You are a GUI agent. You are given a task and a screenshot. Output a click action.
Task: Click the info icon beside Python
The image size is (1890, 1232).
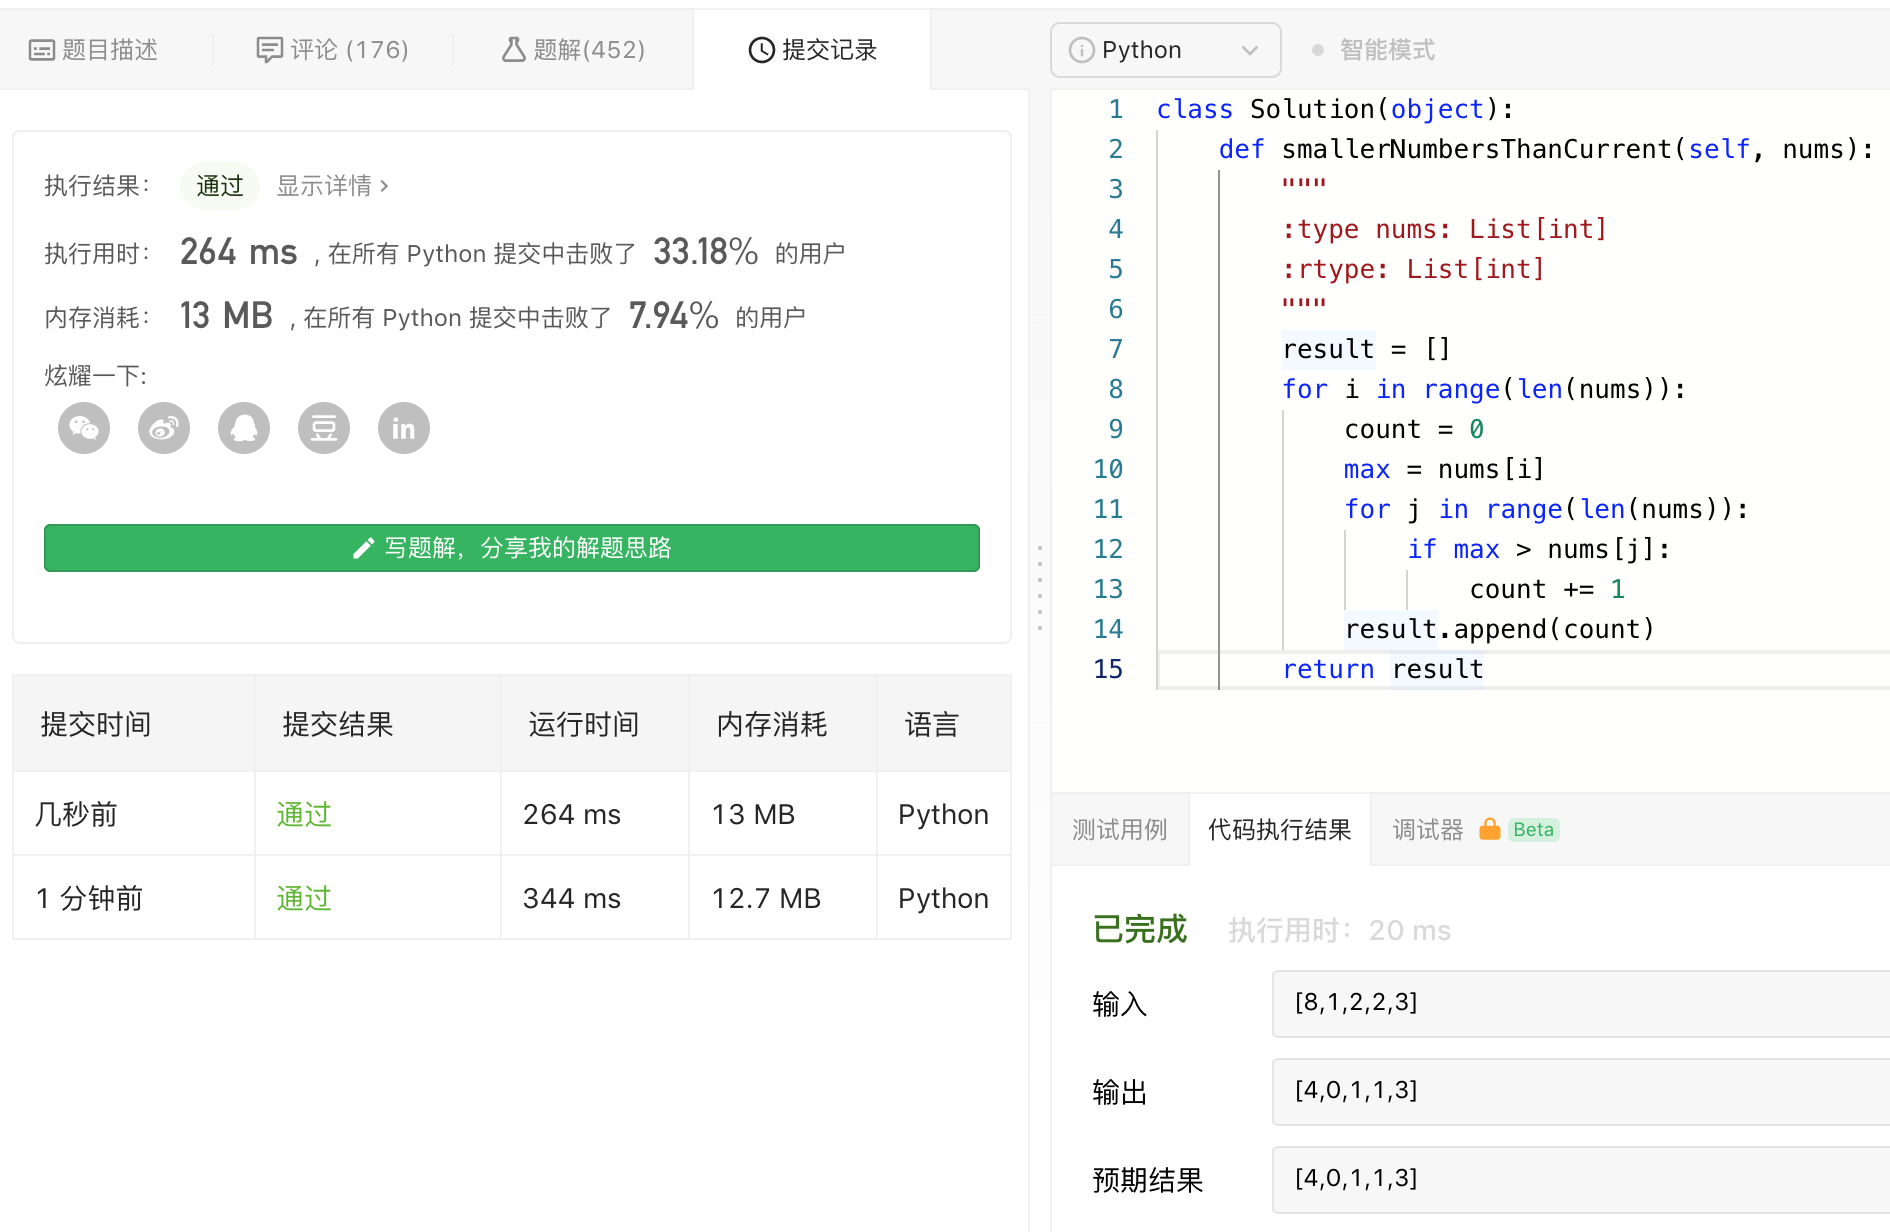click(1081, 50)
